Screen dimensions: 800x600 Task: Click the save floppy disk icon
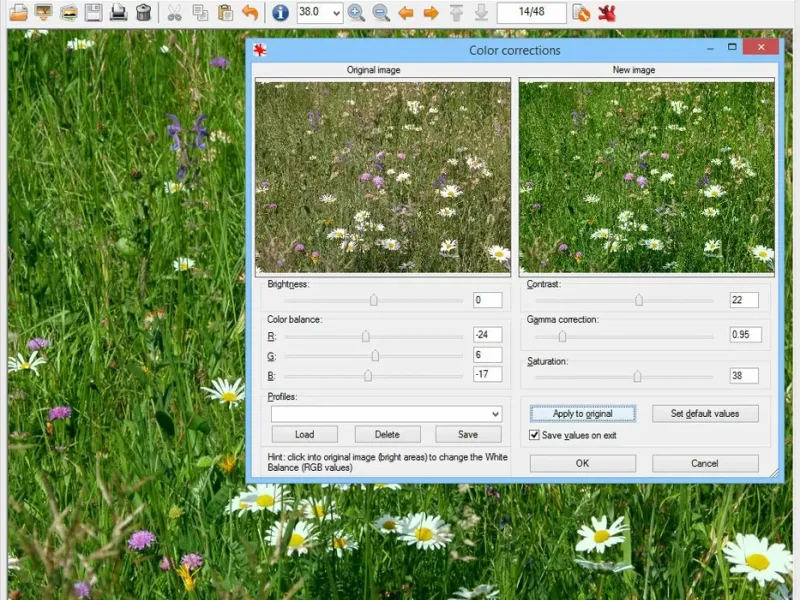pos(93,13)
